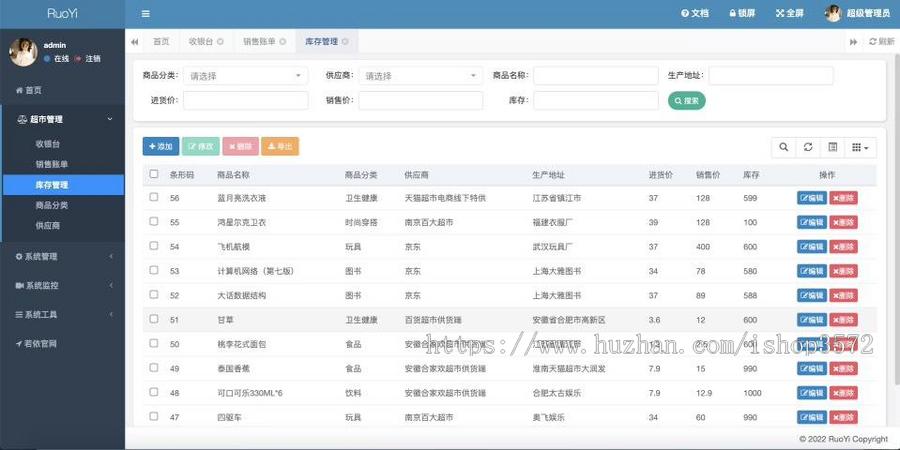The image size is (900, 450).
Task: Expand the 系统监控 sidebar menu
Action: (x=63, y=285)
